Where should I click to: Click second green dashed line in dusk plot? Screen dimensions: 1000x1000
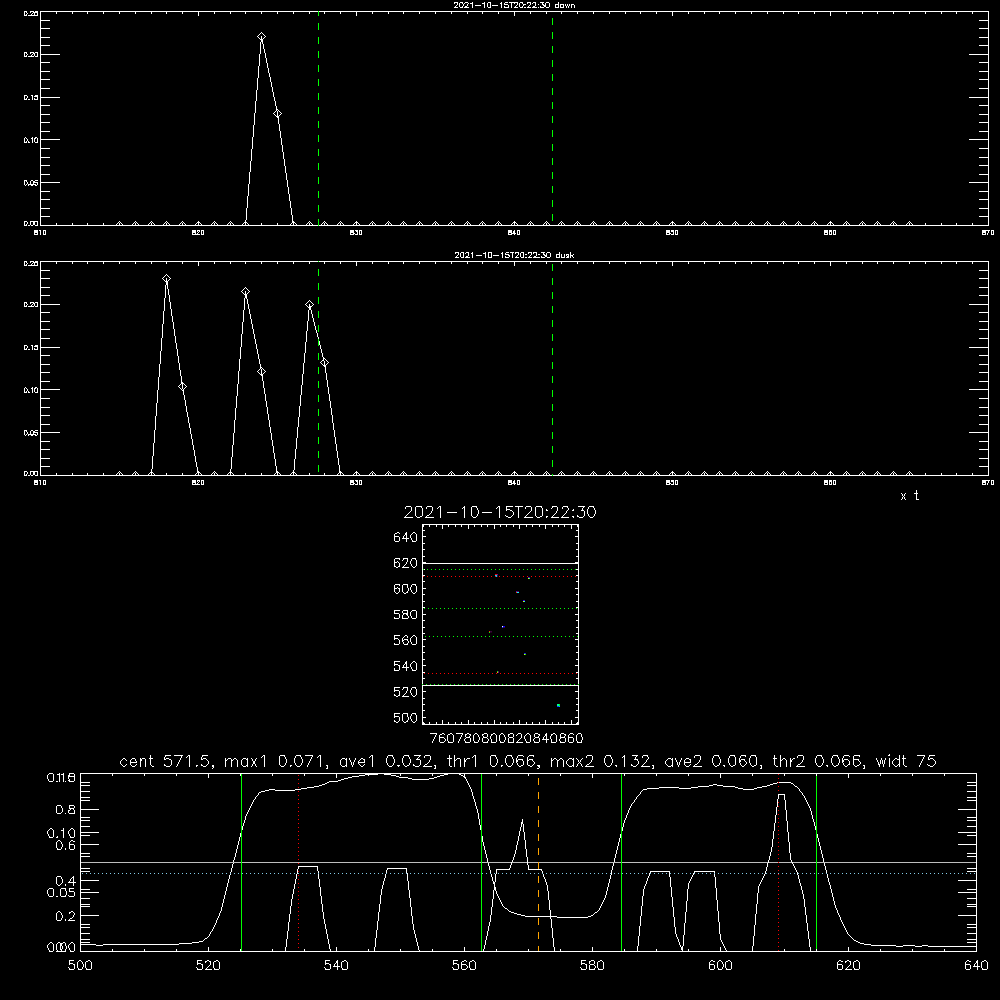tap(552, 368)
